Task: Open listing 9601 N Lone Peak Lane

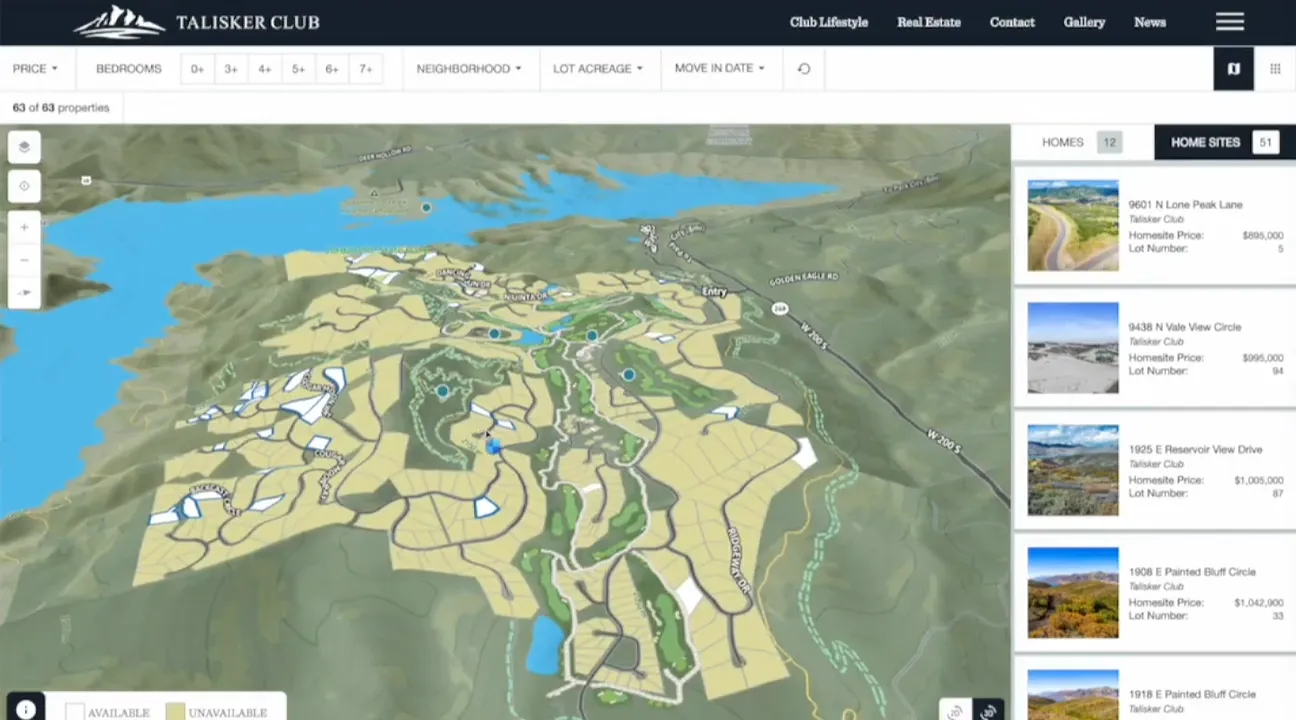Action: (x=1155, y=225)
